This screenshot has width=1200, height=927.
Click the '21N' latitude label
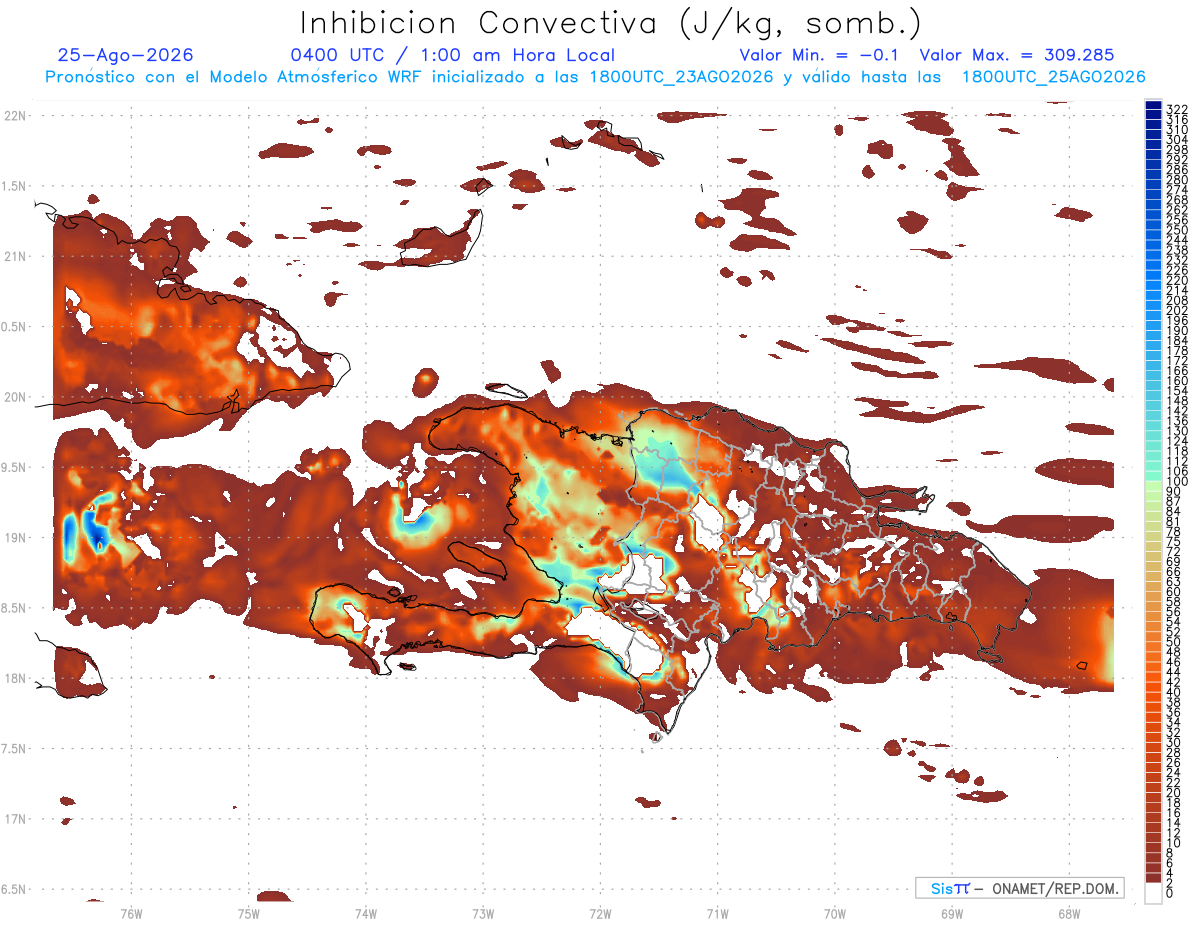click(x=15, y=256)
